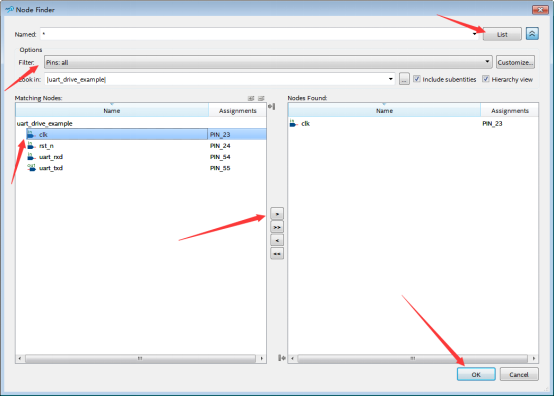Image resolution: width=554 pixels, height=397 pixels.
Task: Select the uart_txd output pin icon
Action: [x=32, y=168]
